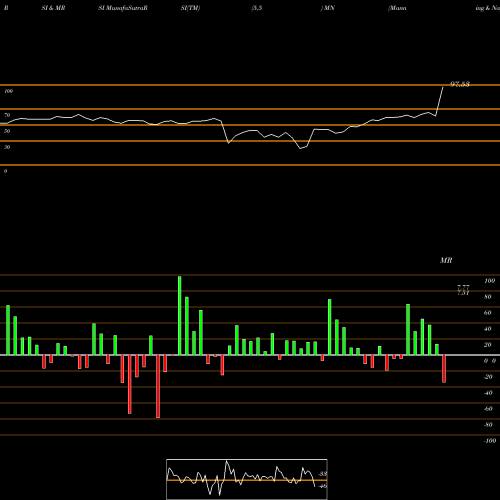Click the last red bar in MR chart
Viewport: 500px width, 500px height.
click(x=444, y=369)
